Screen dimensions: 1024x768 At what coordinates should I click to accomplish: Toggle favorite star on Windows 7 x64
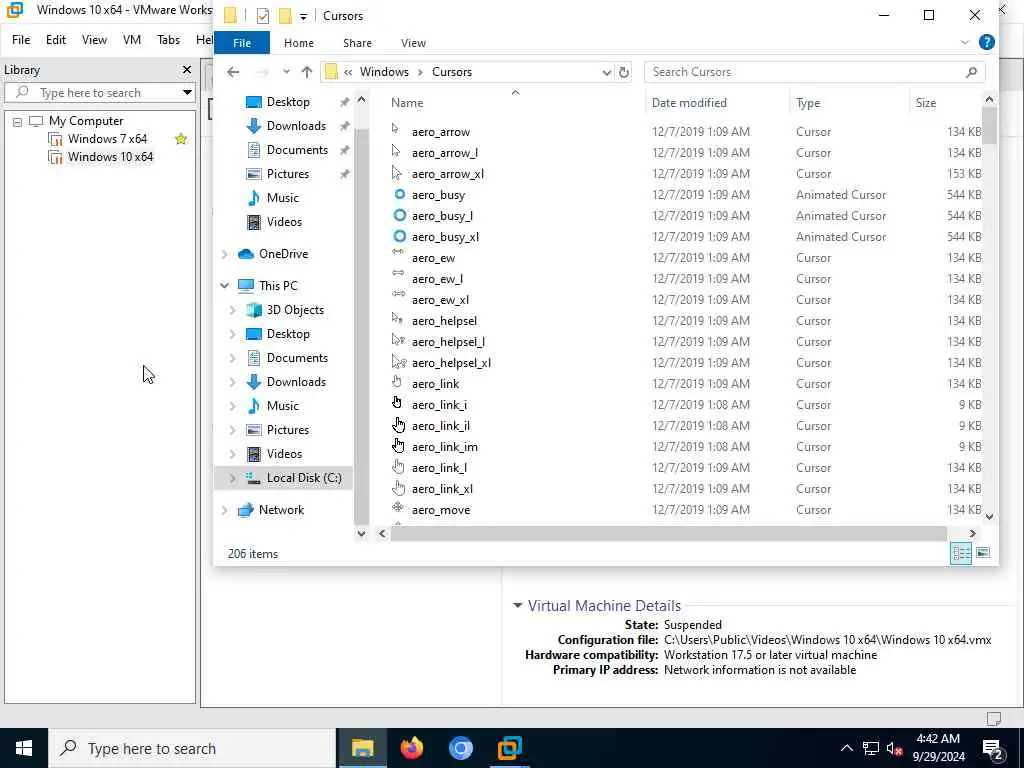(181, 138)
